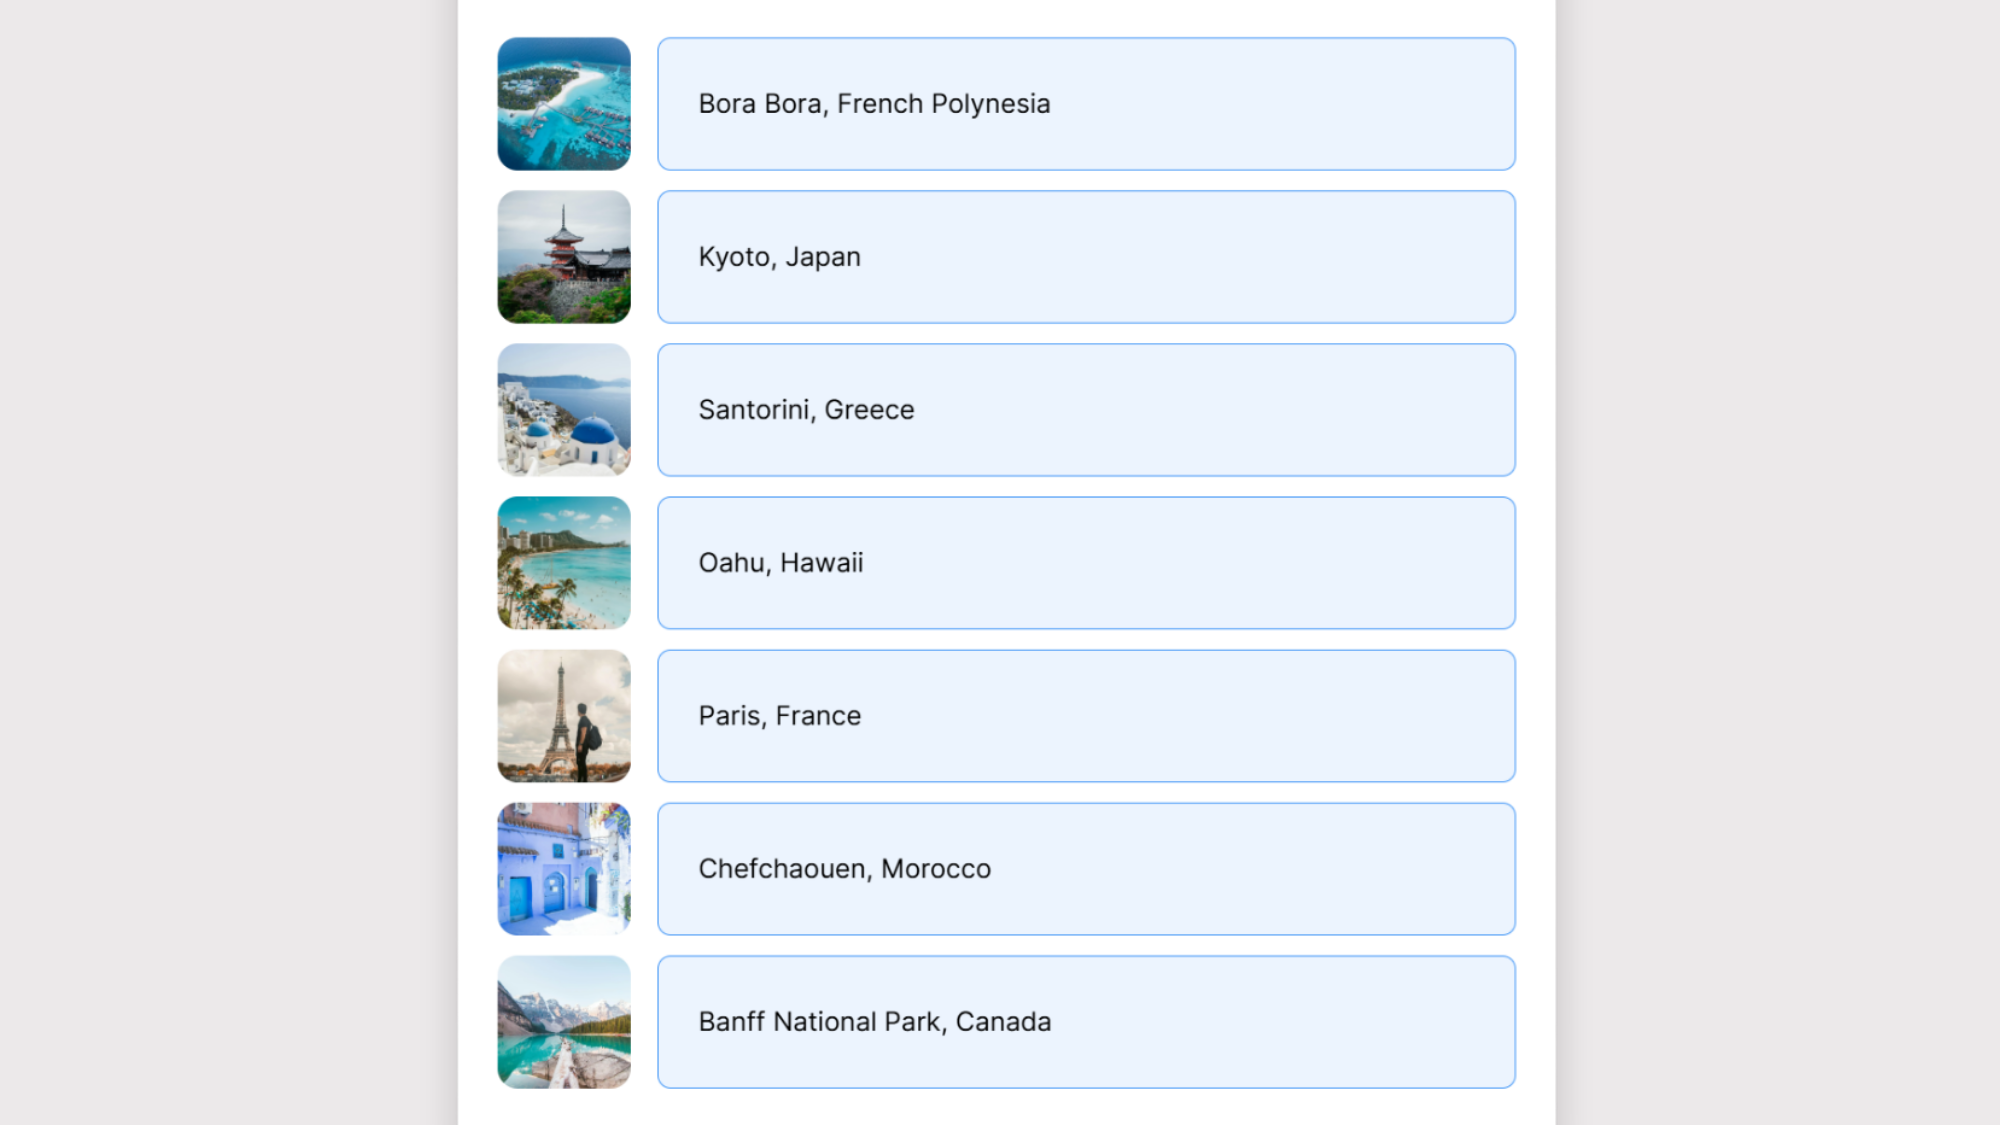Click the text label Chefchaouen, Morocco
The image size is (2000, 1125).
844,868
